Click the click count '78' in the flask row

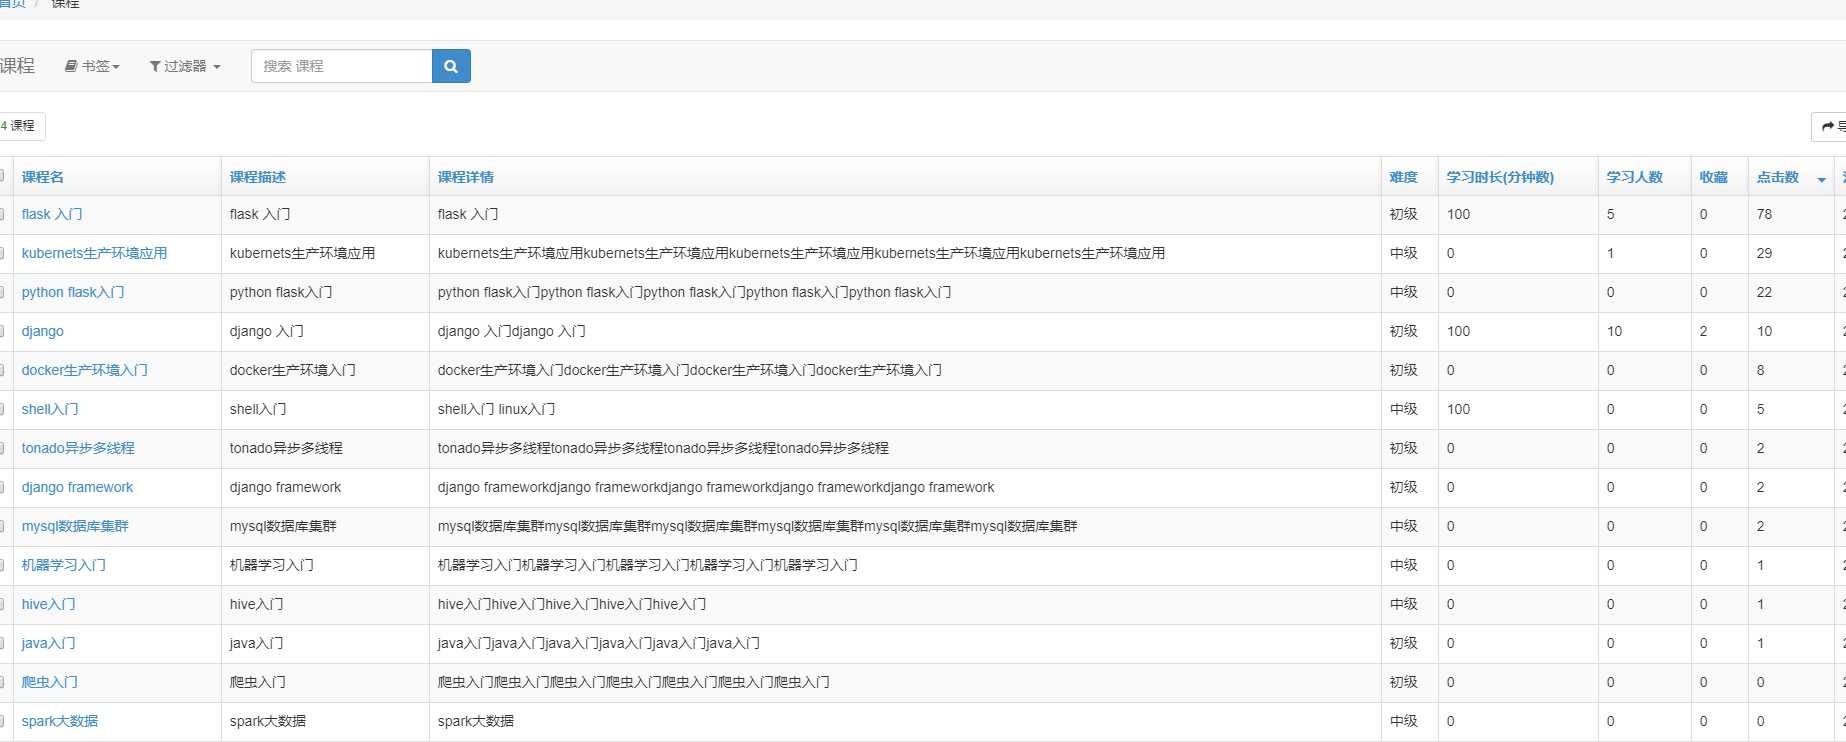(1764, 214)
